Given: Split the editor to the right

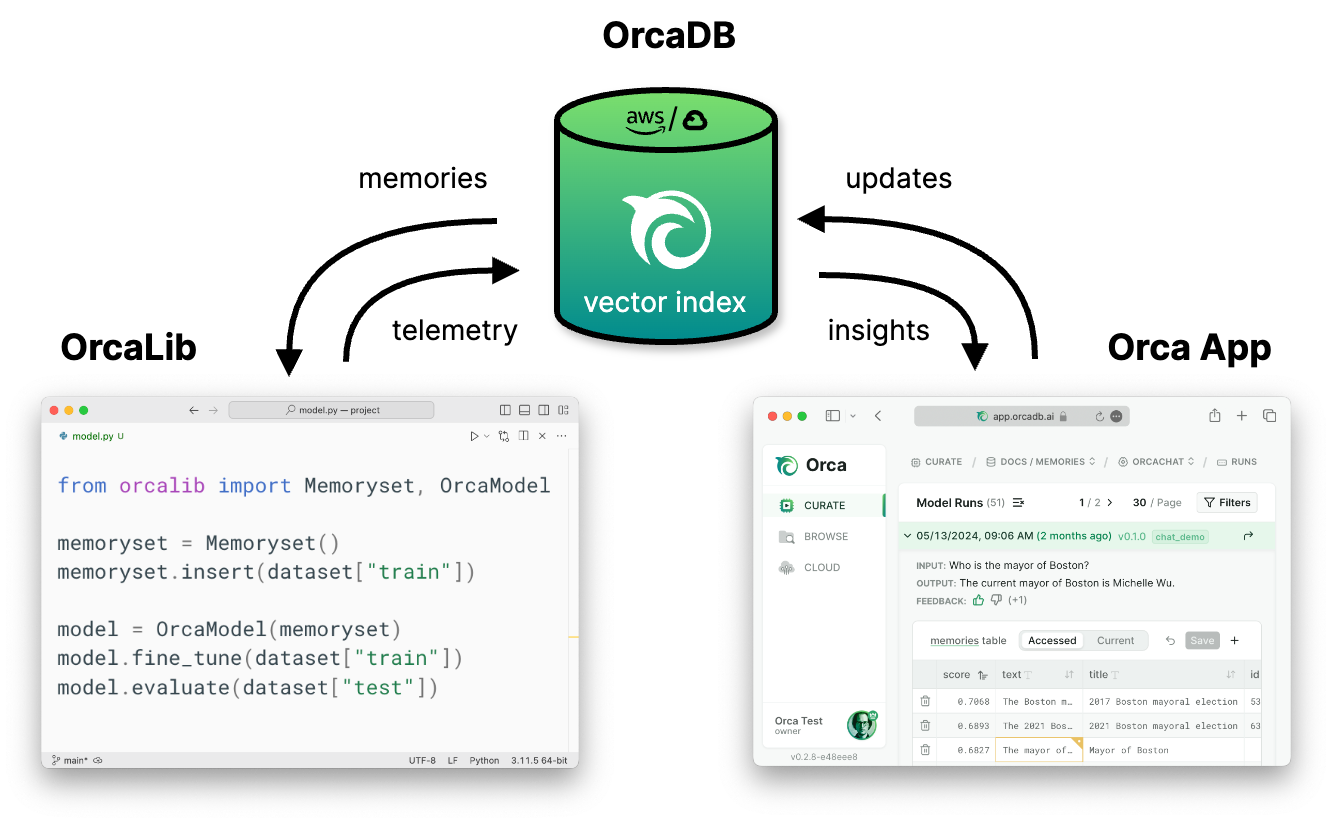Looking at the screenshot, I should point(523,436).
